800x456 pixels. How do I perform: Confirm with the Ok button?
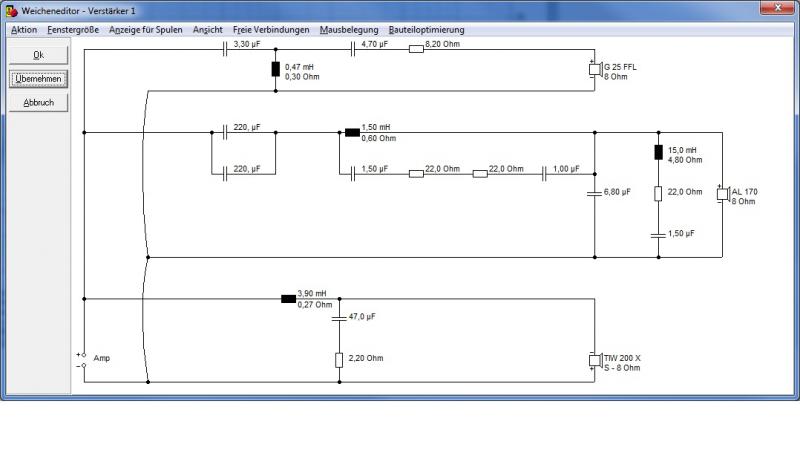[x=38, y=55]
